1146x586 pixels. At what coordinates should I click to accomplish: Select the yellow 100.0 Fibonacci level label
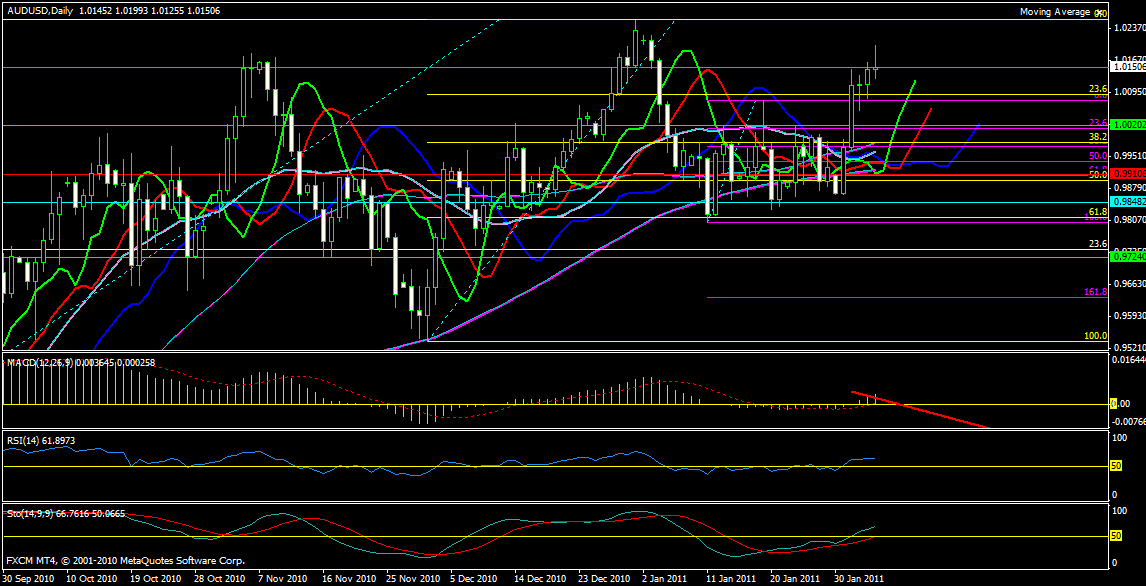[1095, 336]
